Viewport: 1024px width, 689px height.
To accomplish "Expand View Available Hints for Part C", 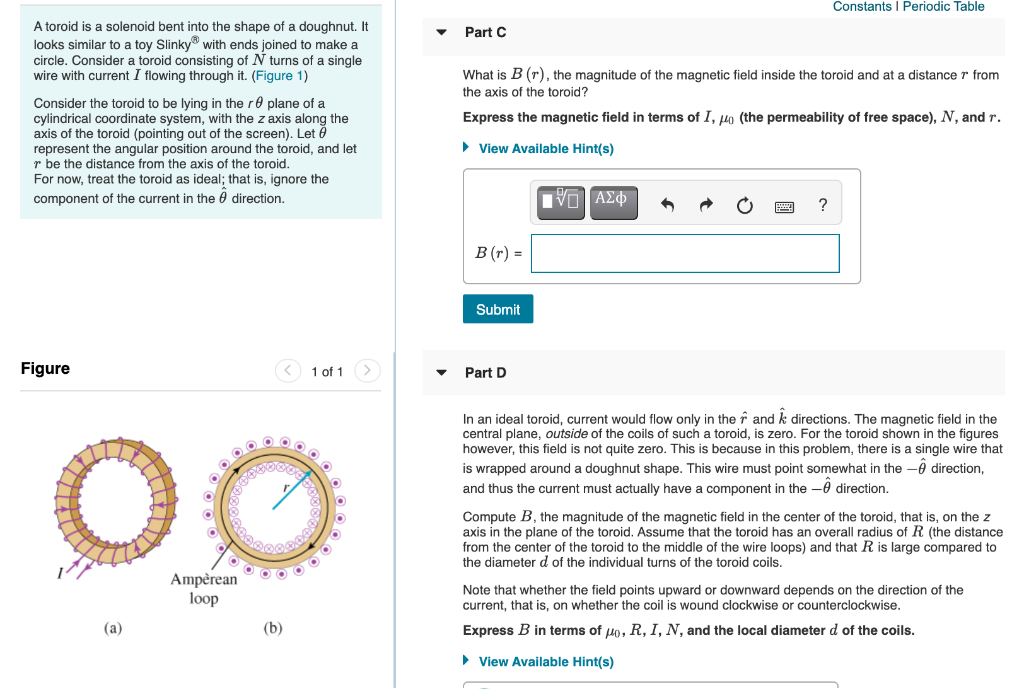I will pos(545,148).
